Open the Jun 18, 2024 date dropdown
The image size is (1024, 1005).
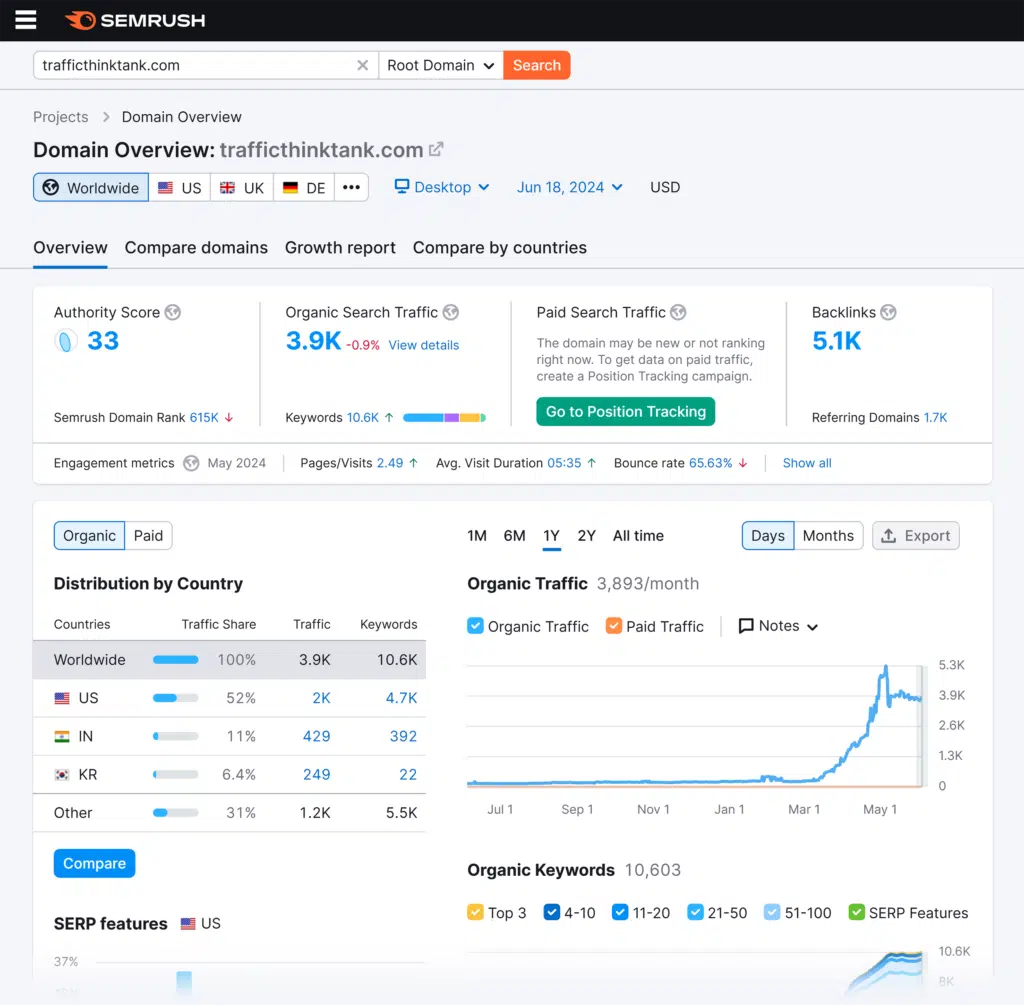pyautogui.click(x=569, y=188)
